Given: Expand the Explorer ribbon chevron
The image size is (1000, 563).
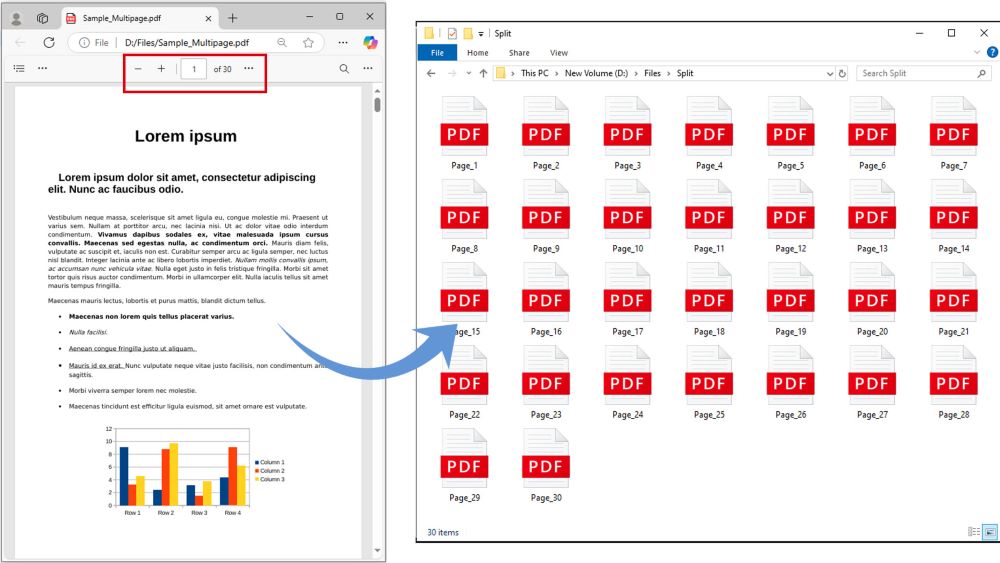Looking at the screenshot, I should point(977,53).
